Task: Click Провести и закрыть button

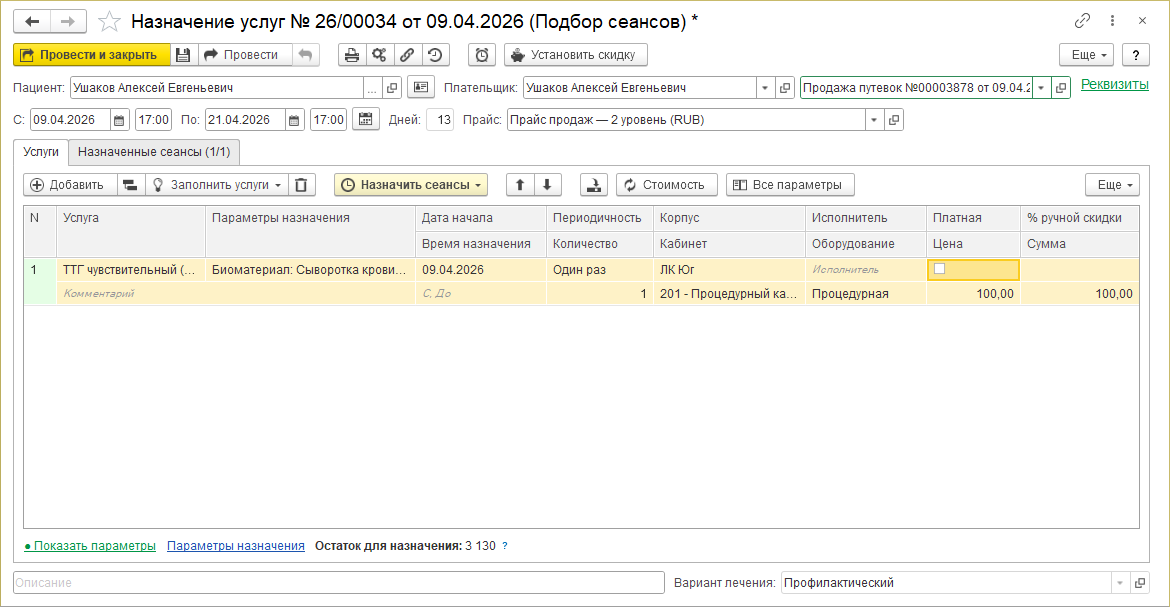Action: point(92,55)
